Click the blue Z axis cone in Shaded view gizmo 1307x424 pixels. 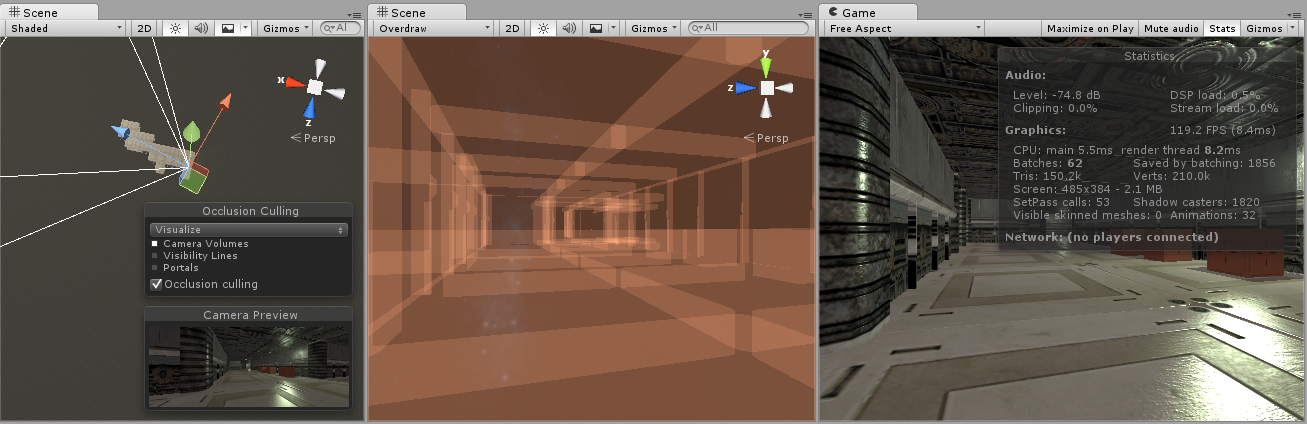pos(310,108)
